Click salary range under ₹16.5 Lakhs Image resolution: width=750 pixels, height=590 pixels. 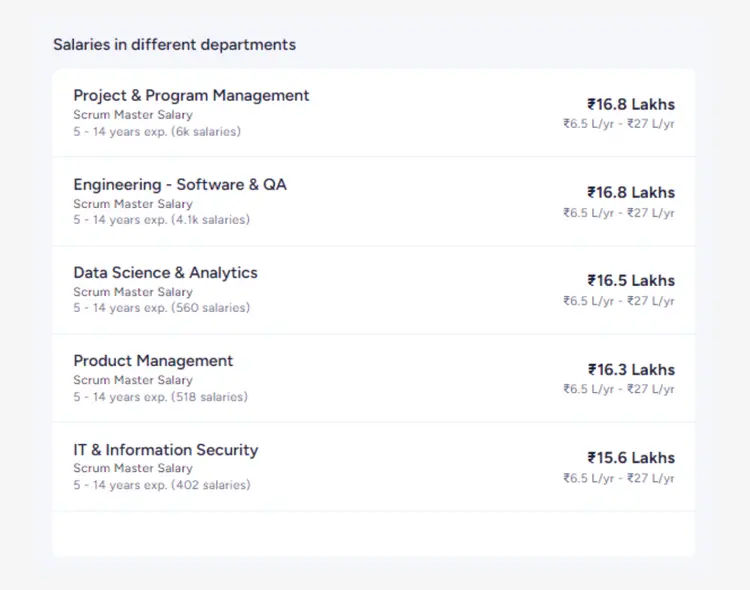pos(618,301)
